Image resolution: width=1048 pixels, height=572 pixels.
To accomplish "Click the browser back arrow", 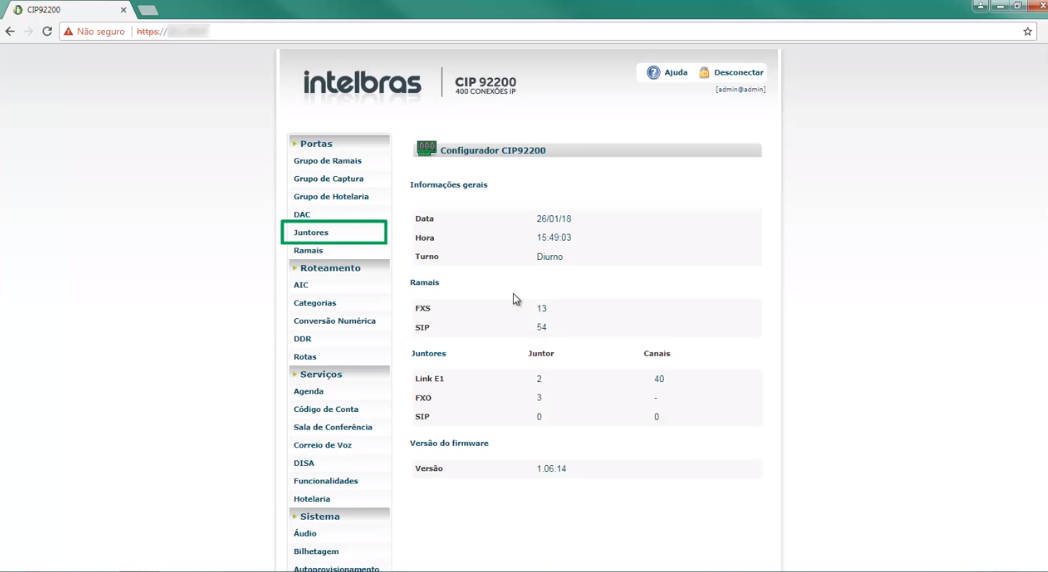I will tap(10, 32).
